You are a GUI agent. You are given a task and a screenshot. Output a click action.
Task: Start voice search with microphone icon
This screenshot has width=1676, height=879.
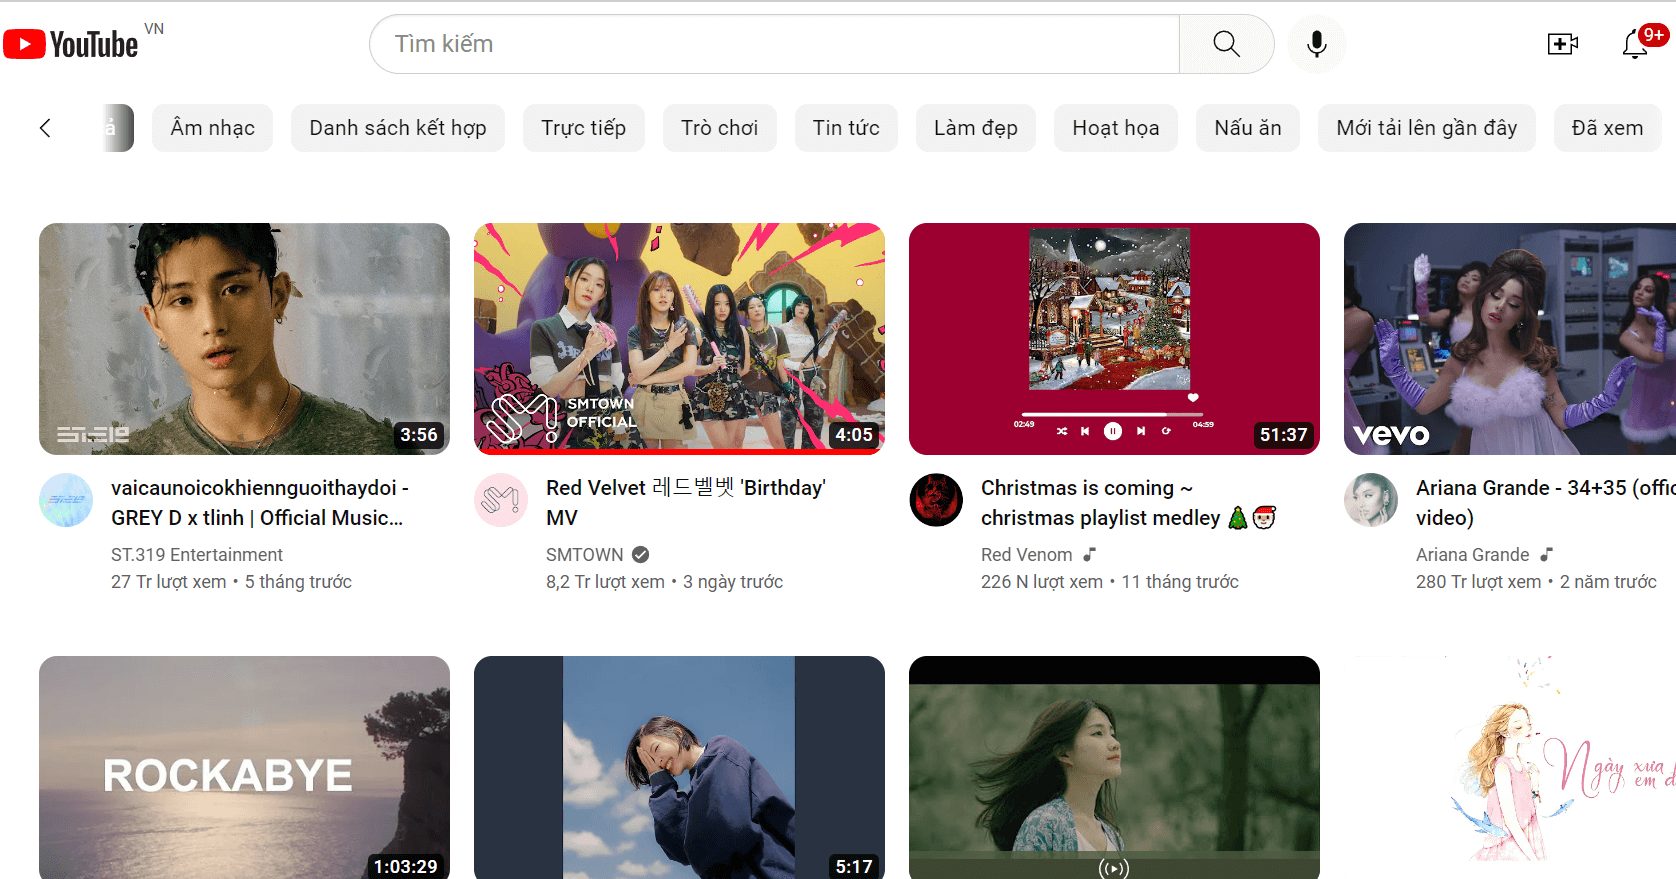point(1317,44)
